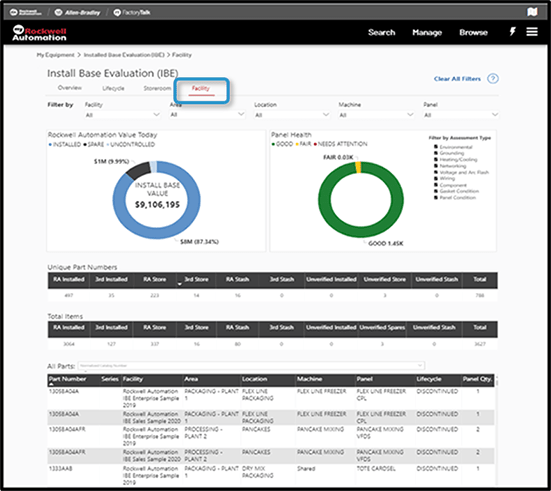The height and width of the screenshot is (491, 551).
Task: Toggle the Component assessment checkbox
Action: (x=436, y=185)
